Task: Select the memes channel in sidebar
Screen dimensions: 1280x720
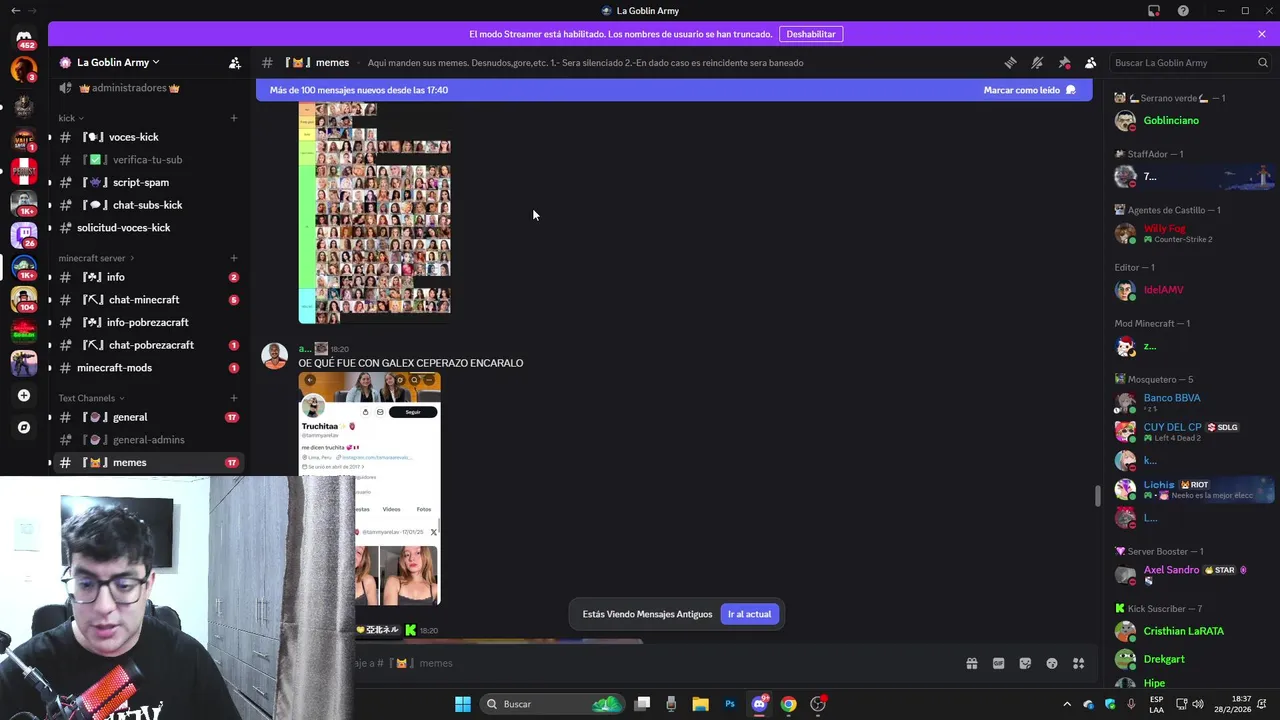Action: (x=147, y=463)
